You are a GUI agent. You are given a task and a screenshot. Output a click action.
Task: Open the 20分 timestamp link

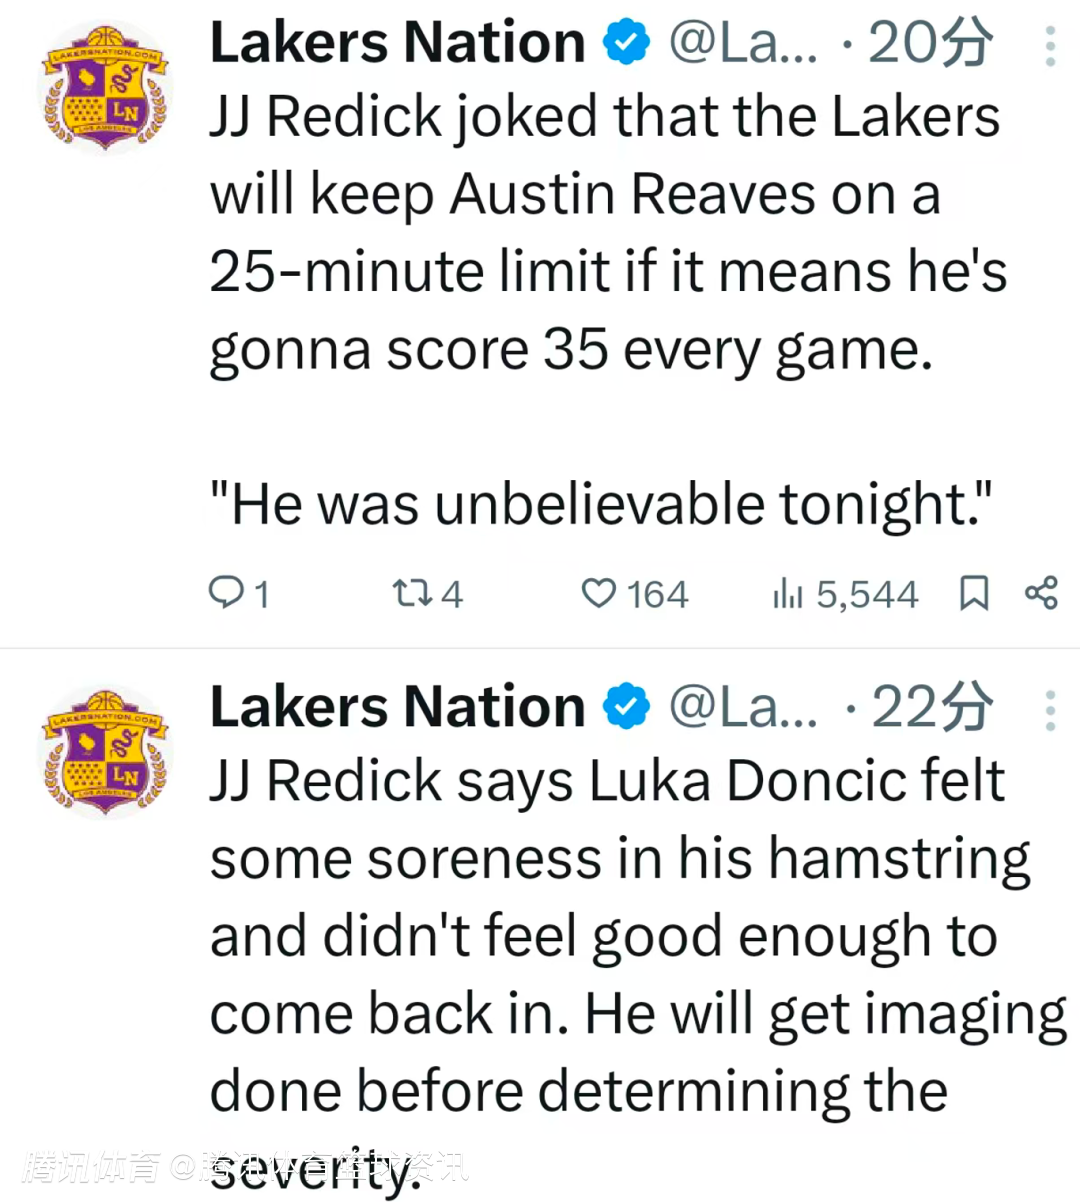(930, 43)
